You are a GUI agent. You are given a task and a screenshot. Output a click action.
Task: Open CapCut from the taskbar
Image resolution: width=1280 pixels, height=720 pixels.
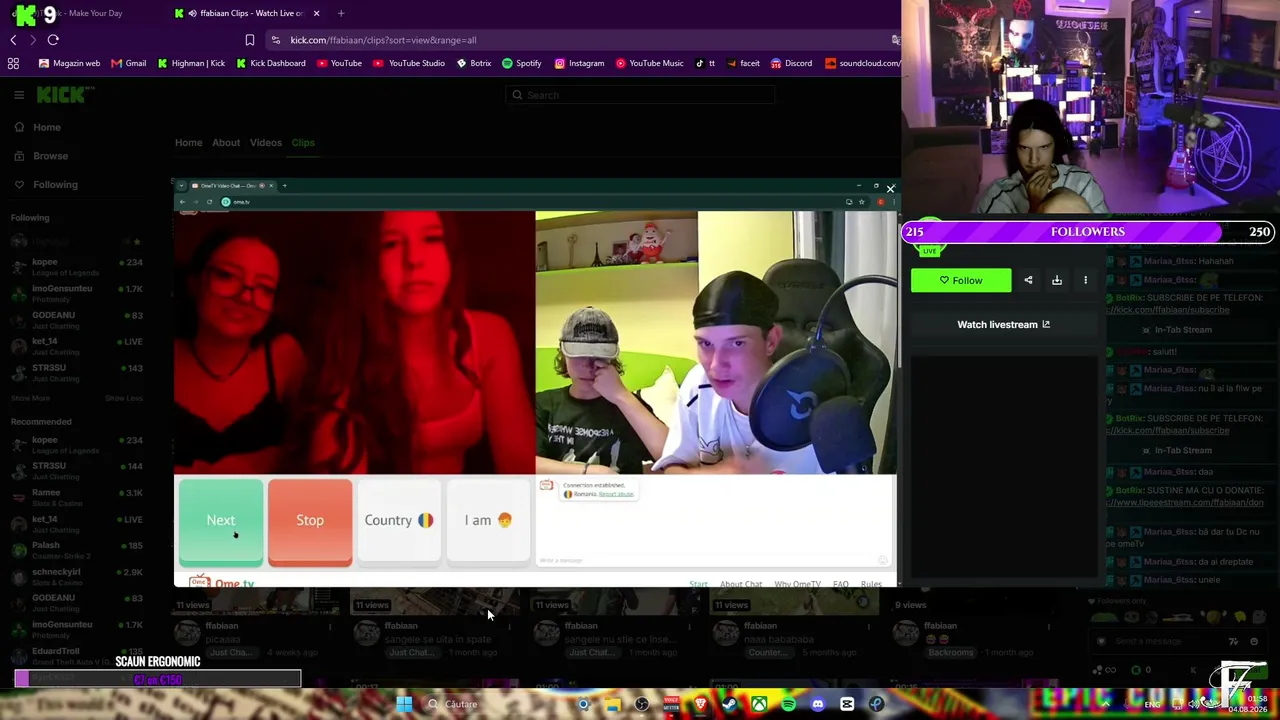pos(847,704)
